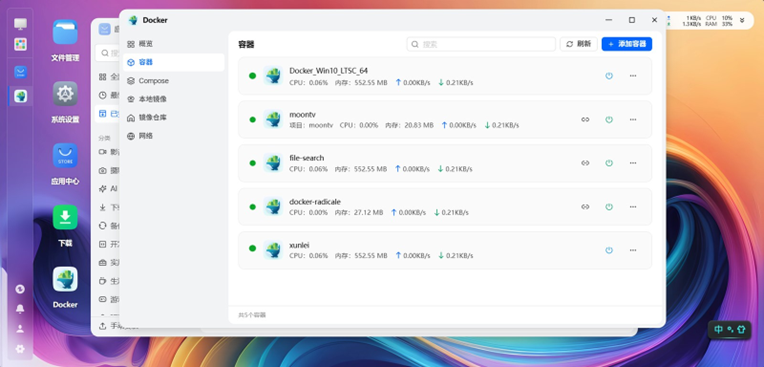Screen dimensions: 764x367
Task: Open the colorful app grid dock icon
Action: [x=20, y=44]
